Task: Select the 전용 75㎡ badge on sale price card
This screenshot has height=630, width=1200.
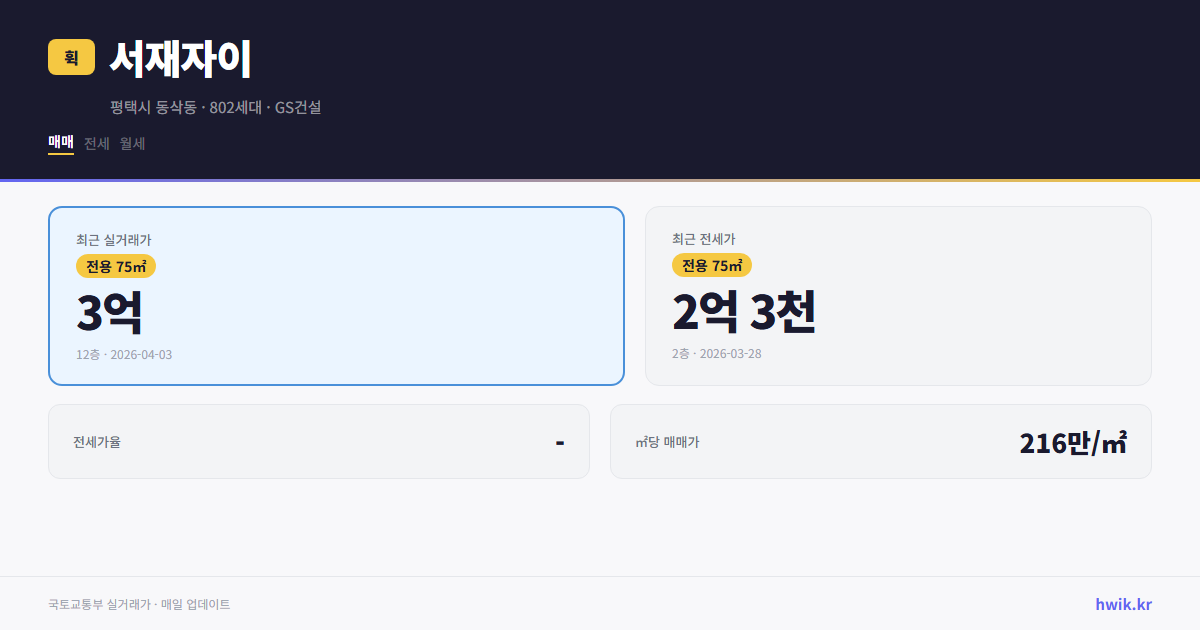Action: 111,266
